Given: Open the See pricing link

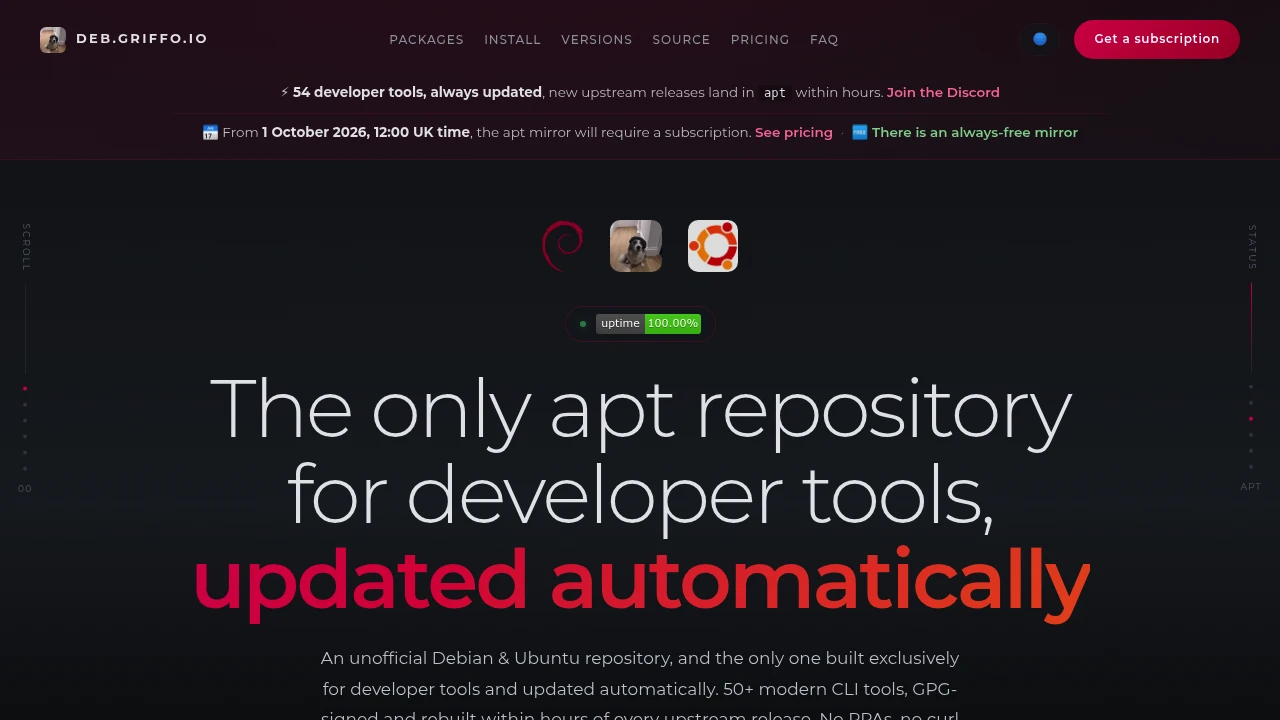Looking at the screenshot, I should (x=794, y=132).
